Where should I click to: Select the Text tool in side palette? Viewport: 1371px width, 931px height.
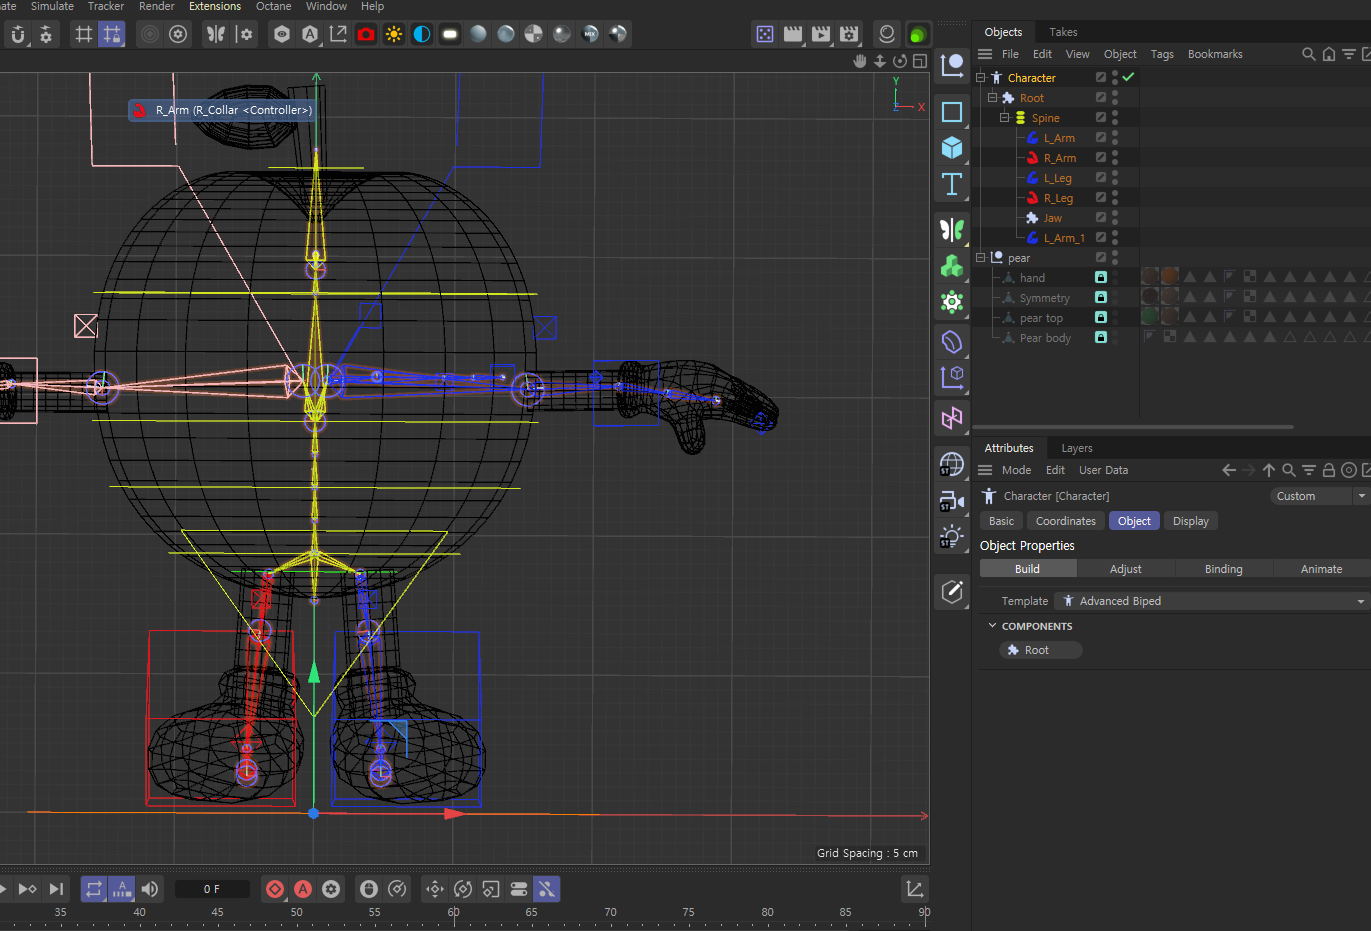952,184
